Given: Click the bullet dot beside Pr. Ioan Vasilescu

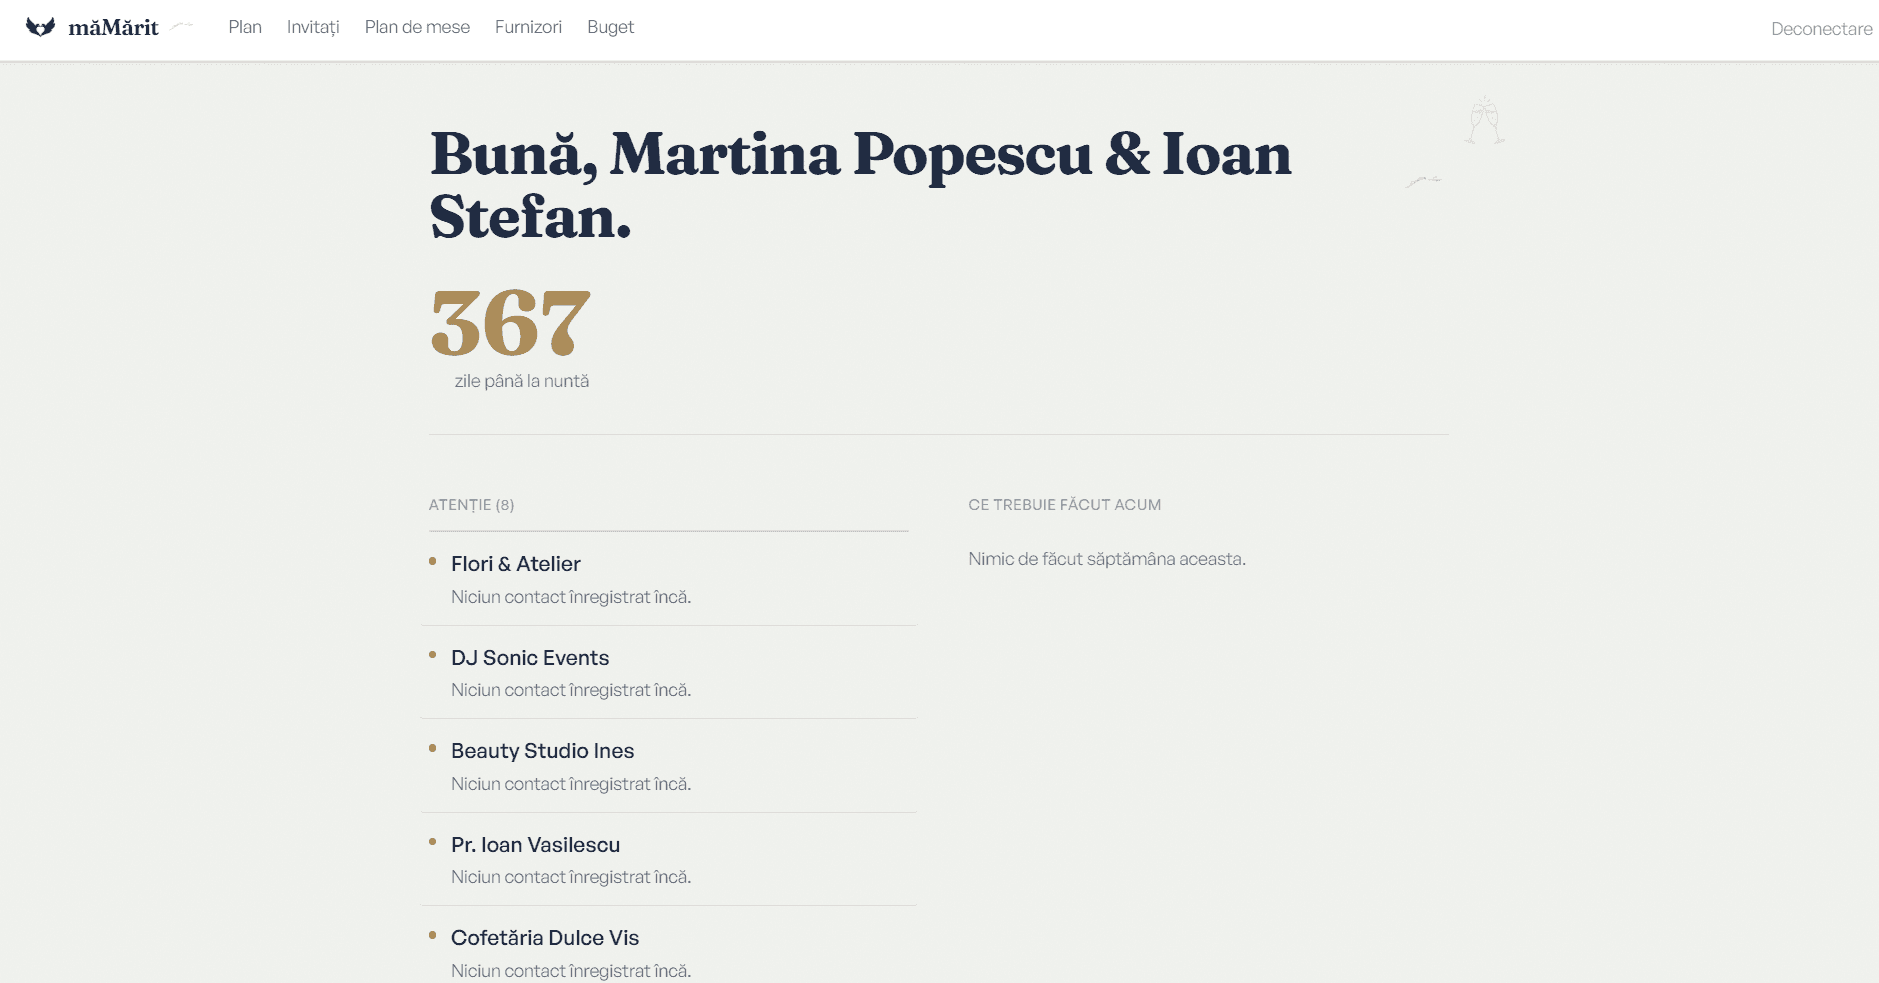Looking at the screenshot, I should click(x=432, y=842).
